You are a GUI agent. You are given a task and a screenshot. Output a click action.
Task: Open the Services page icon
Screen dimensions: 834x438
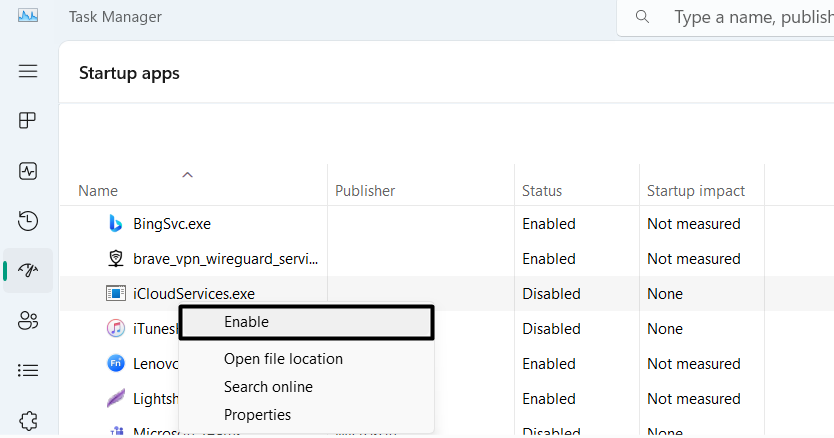[28, 419]
